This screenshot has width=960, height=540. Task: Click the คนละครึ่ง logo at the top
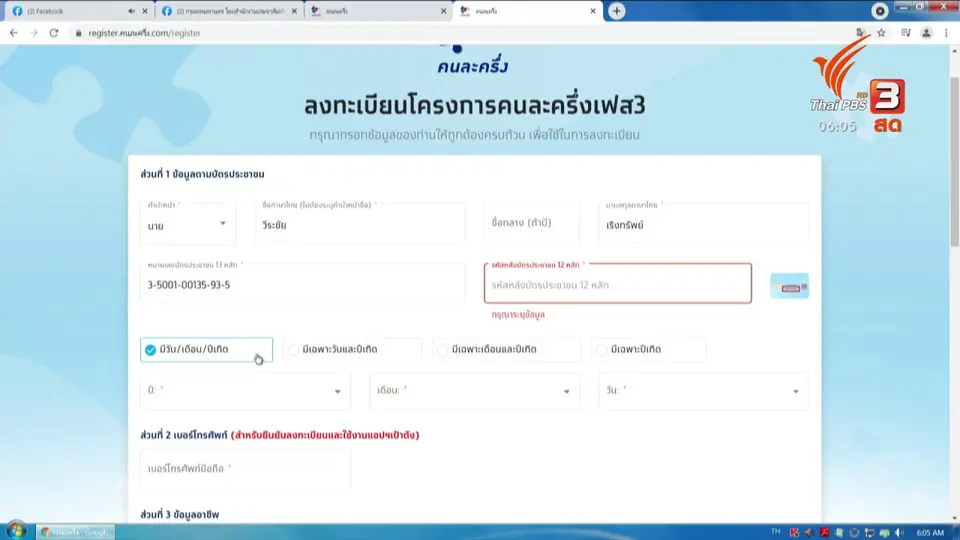[472, 60]
